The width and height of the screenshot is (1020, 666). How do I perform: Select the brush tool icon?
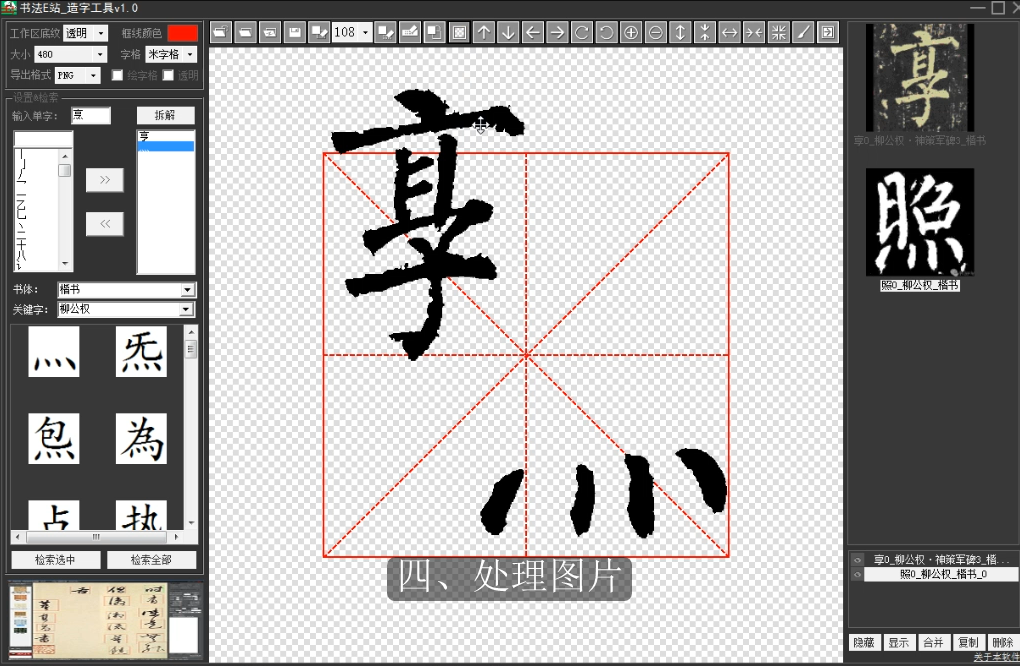pyautogui.click(x=803, y=33)
